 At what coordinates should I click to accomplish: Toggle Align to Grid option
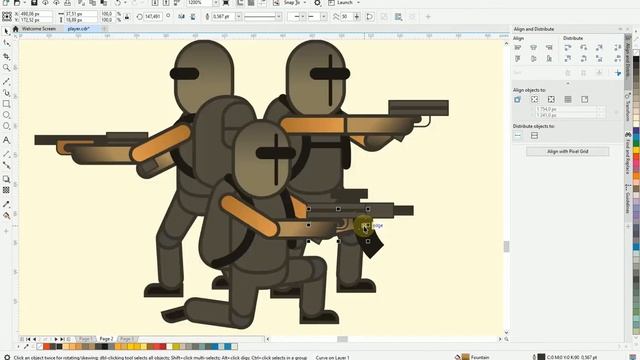click(x=568, y=99)
